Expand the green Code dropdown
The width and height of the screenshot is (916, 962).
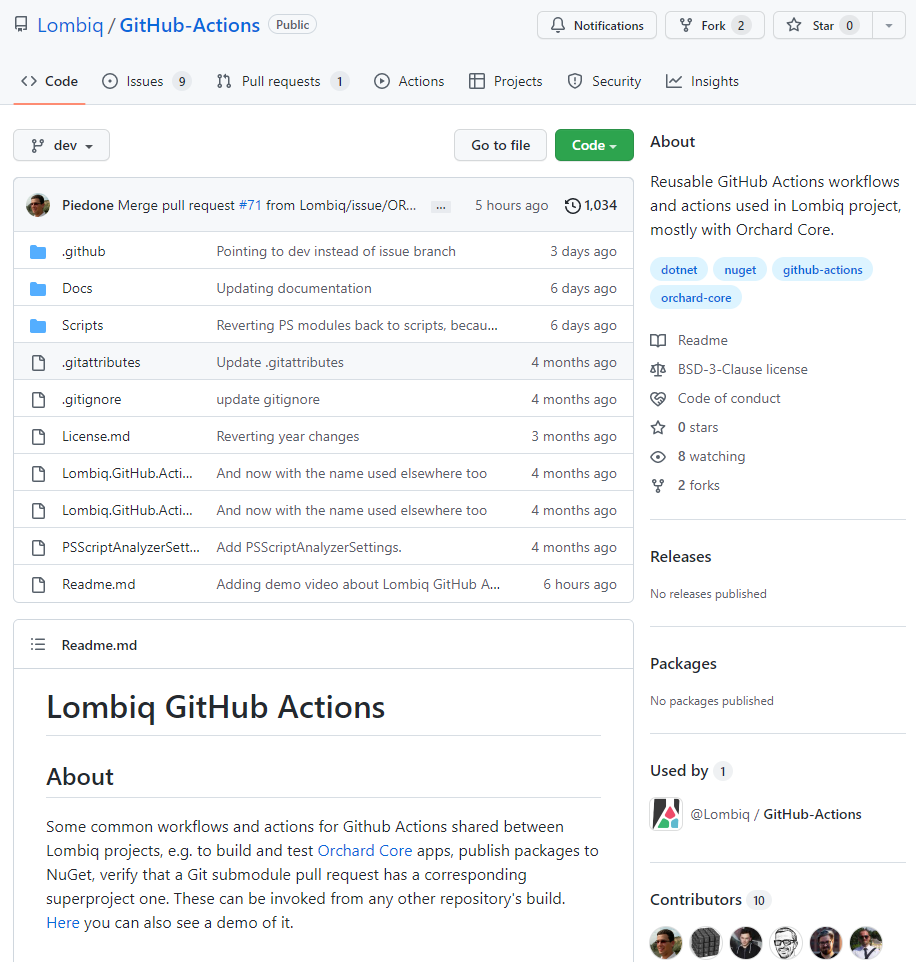click(x=594, y=145)
